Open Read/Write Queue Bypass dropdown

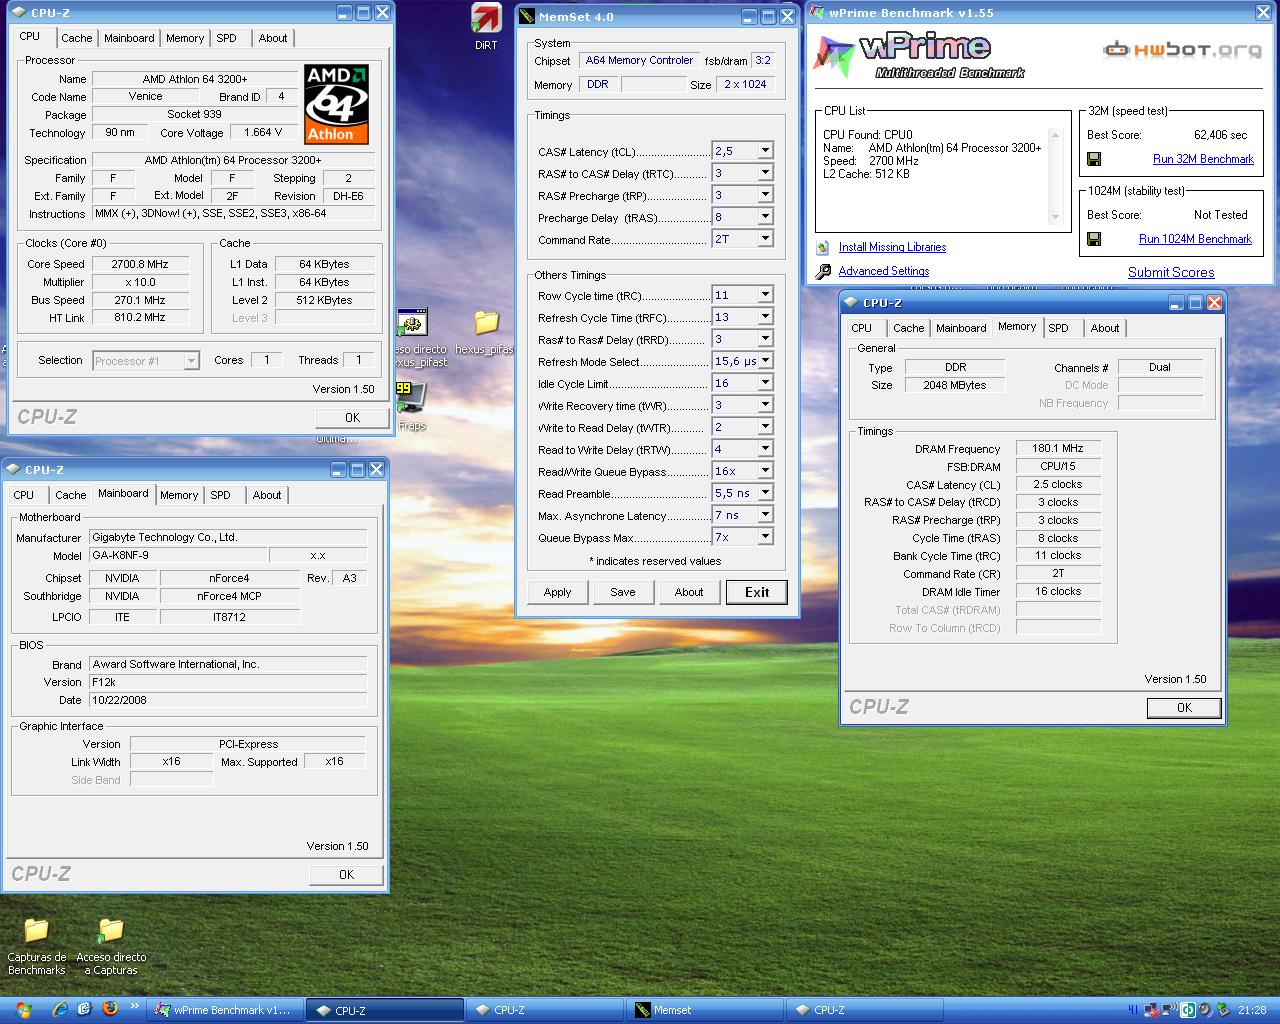click(x=765, y=471)
